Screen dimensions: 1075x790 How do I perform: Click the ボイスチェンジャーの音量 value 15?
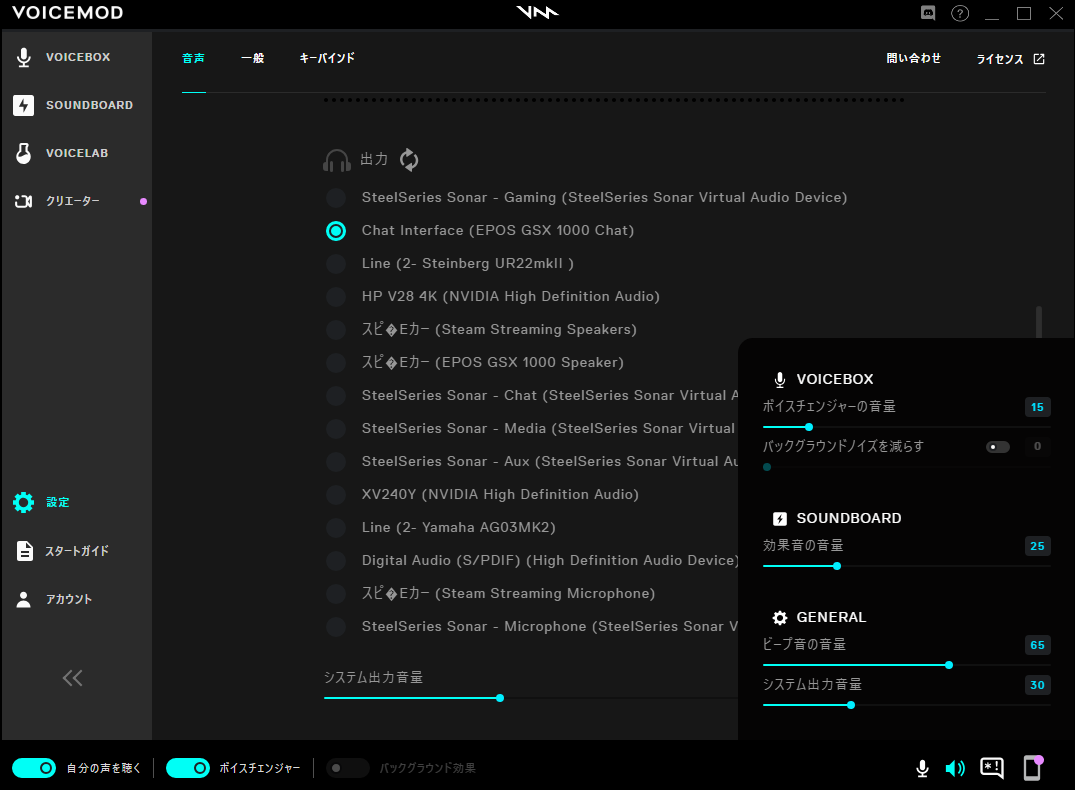pos(1037,407)
